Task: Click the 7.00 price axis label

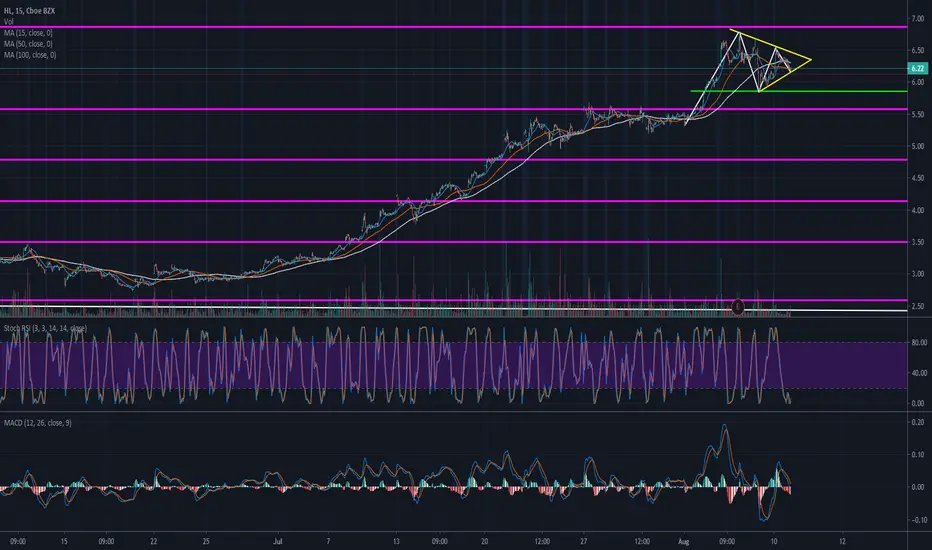Action: pyautogui.click(x=918, y=19)
